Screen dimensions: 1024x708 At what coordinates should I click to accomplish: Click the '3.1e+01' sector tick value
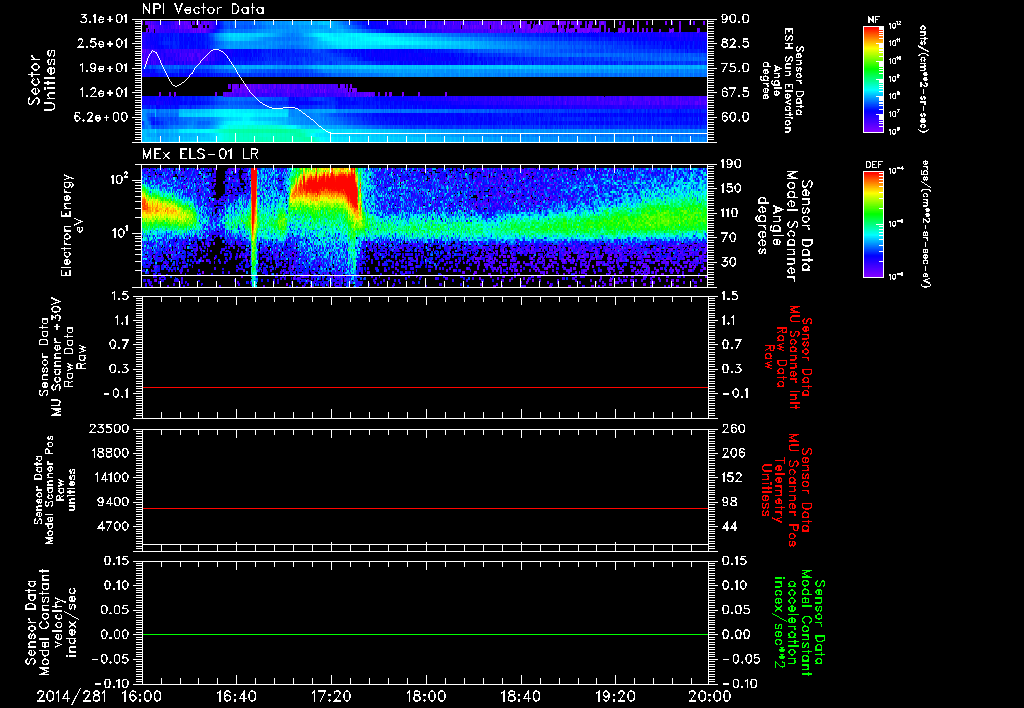(104, 19)
